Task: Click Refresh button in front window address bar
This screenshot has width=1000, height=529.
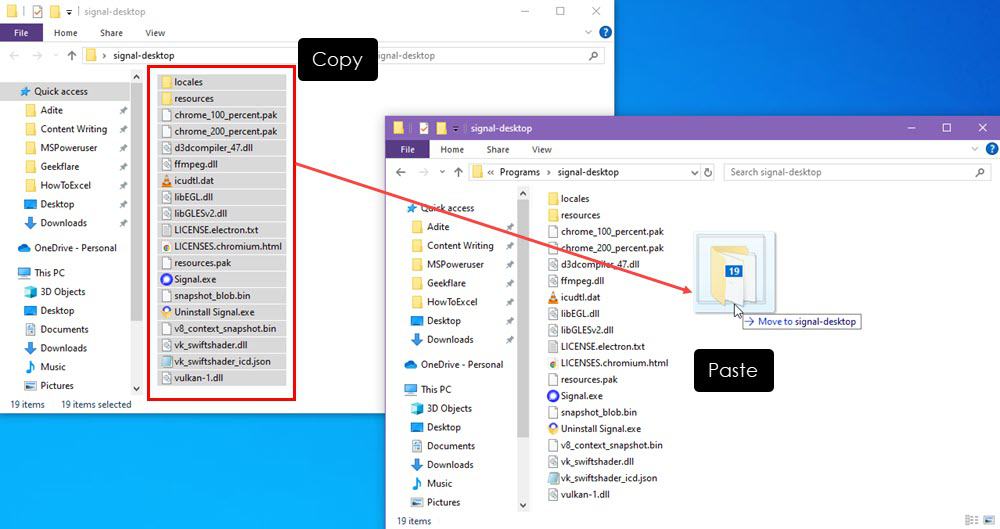Action: pyautogui.click(x=708, y=172)
